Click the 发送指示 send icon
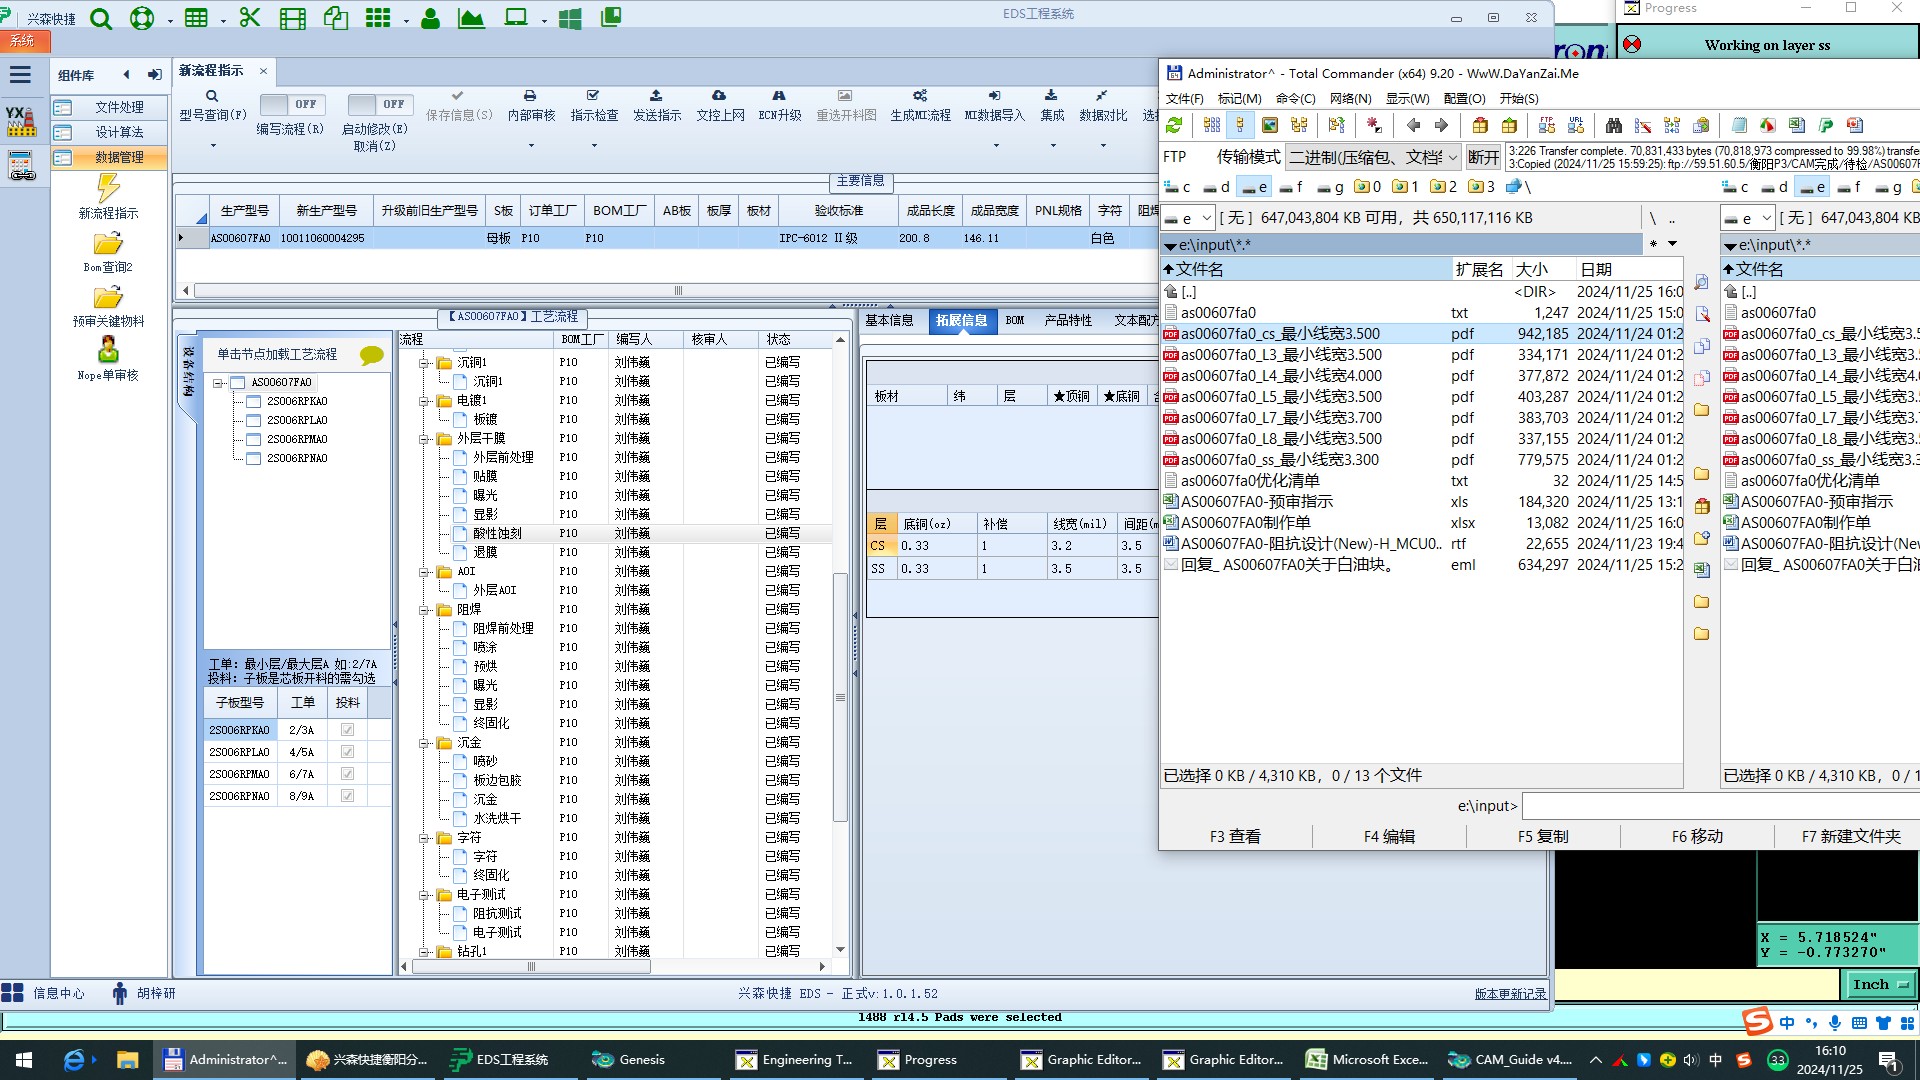Screen dimensions: 1920x1080 (x=656, y=96)
